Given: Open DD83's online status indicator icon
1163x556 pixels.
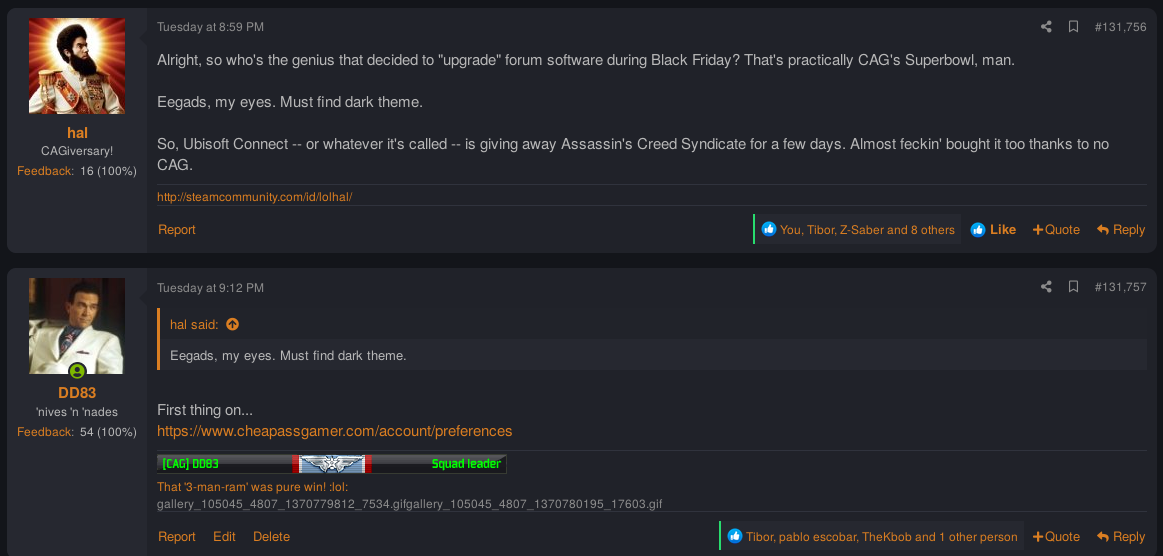Looking at the screenshot, I should click(76, 371).
